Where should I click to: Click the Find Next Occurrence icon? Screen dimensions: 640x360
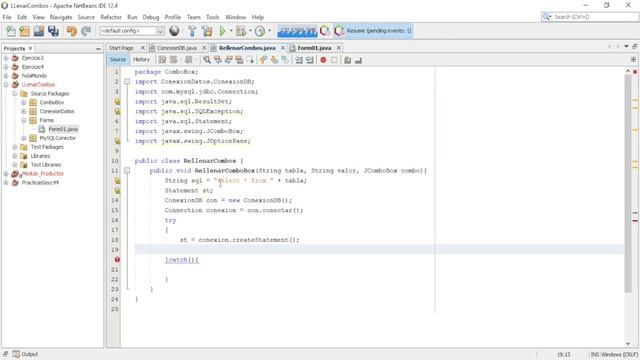tap(229, 60)
